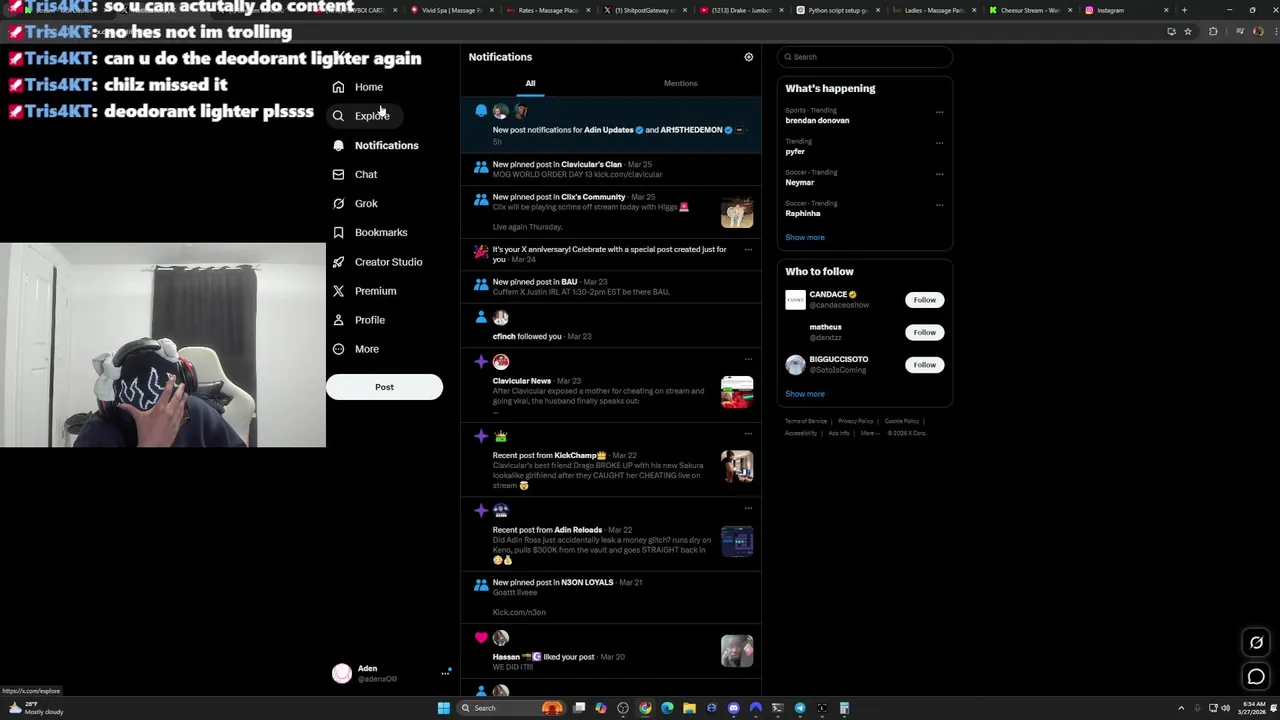This screenshot has height=720, width=1280.
Task: Show more under Who to follow
Action: tap(805, 394)
